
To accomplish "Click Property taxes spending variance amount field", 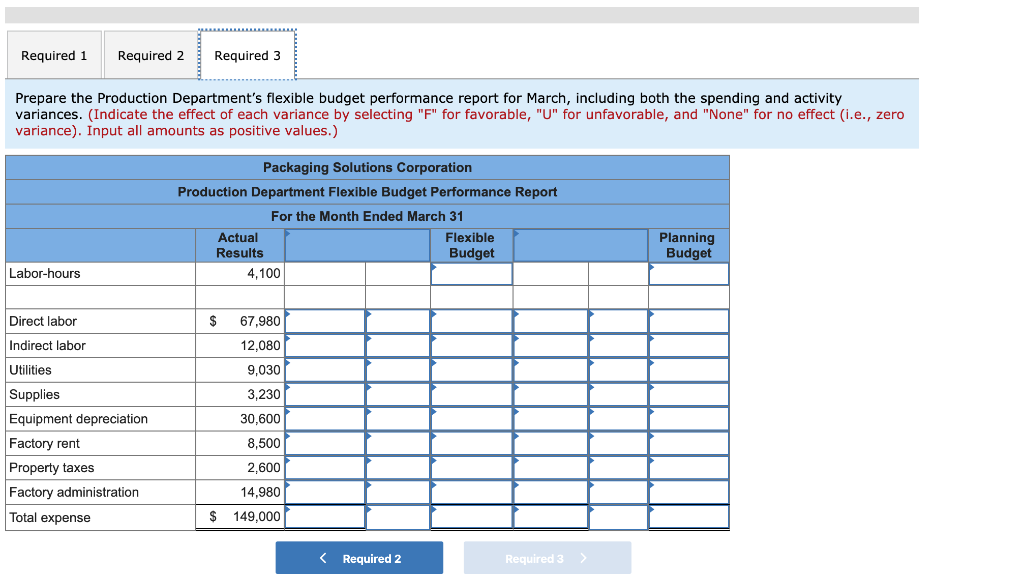I will [x=325, y=468].
